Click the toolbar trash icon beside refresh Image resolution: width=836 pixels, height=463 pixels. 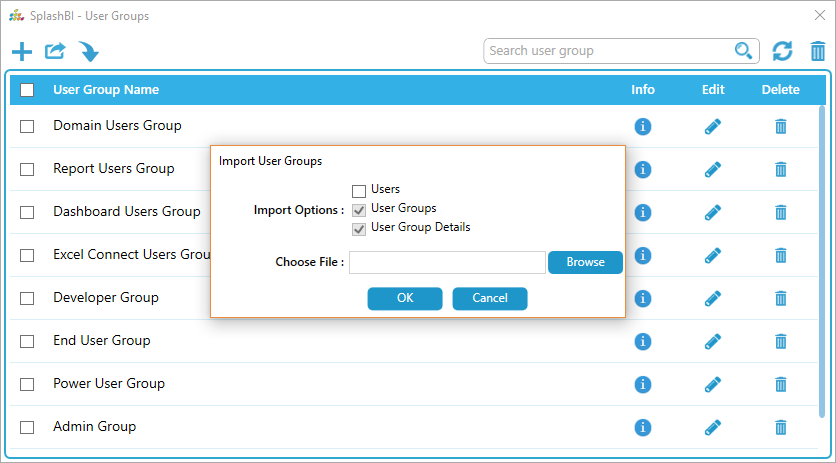click(x=818, y=51)
